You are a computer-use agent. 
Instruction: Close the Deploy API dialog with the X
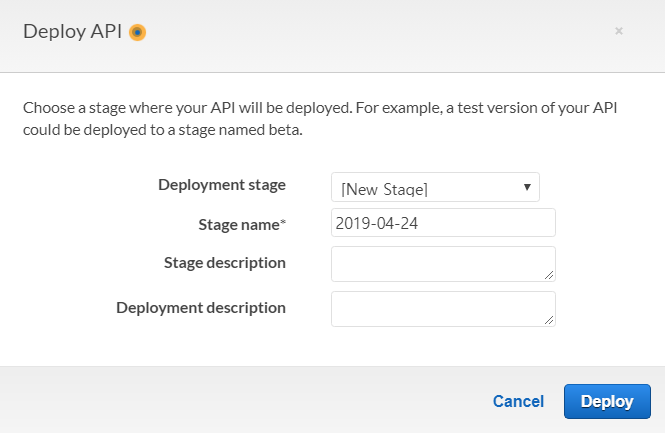coord(619,31)
